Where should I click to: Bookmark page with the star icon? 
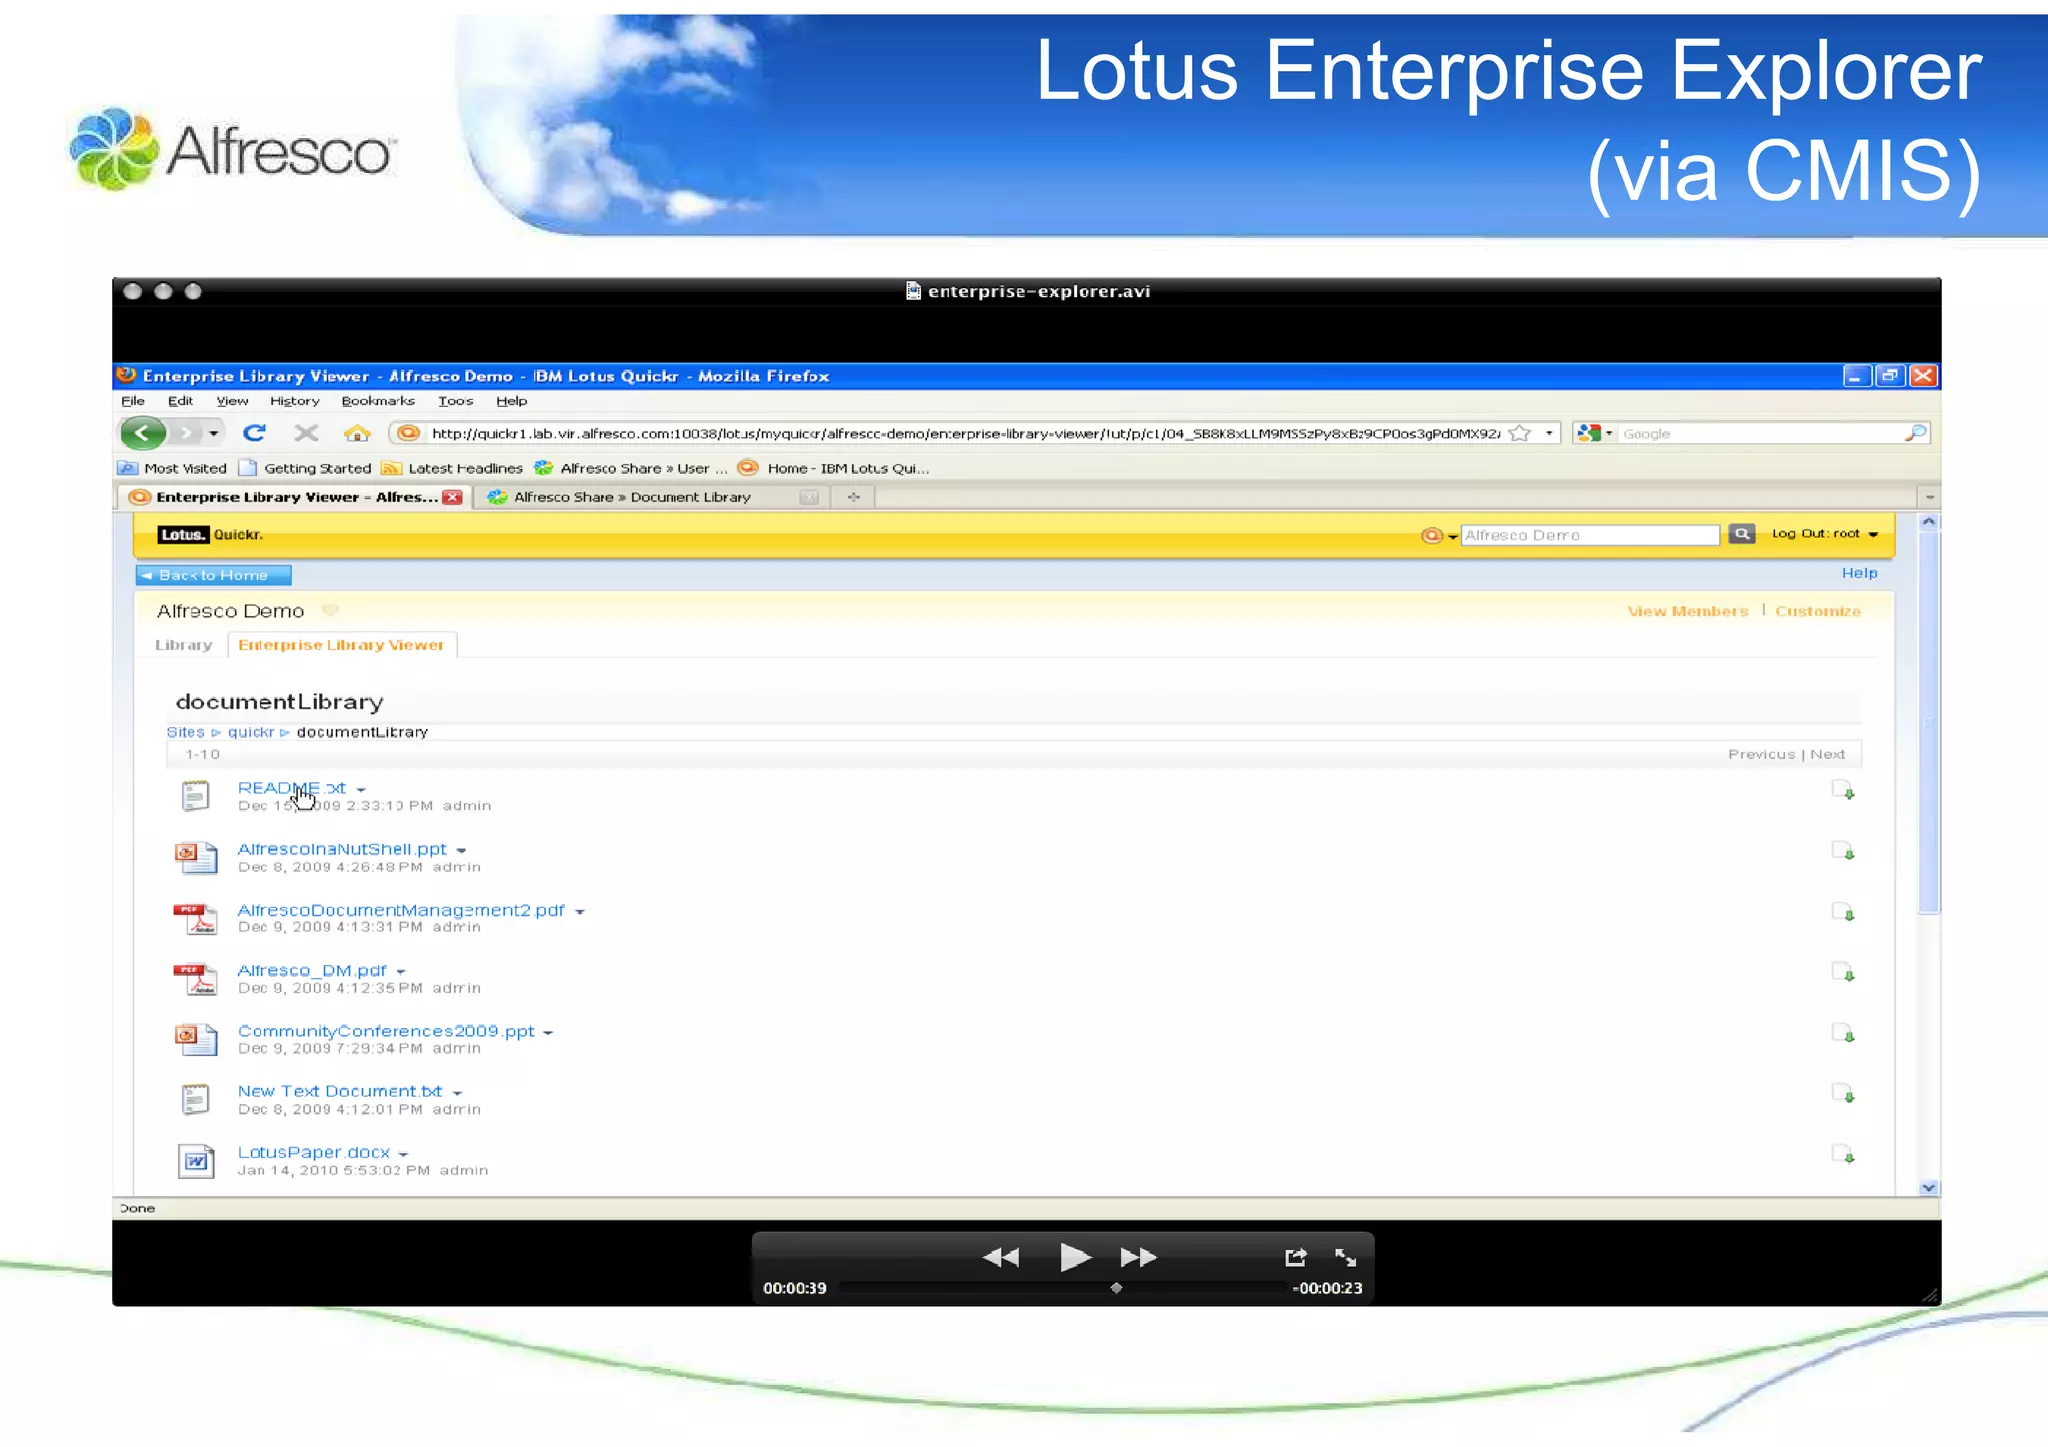pos(1520,433)
